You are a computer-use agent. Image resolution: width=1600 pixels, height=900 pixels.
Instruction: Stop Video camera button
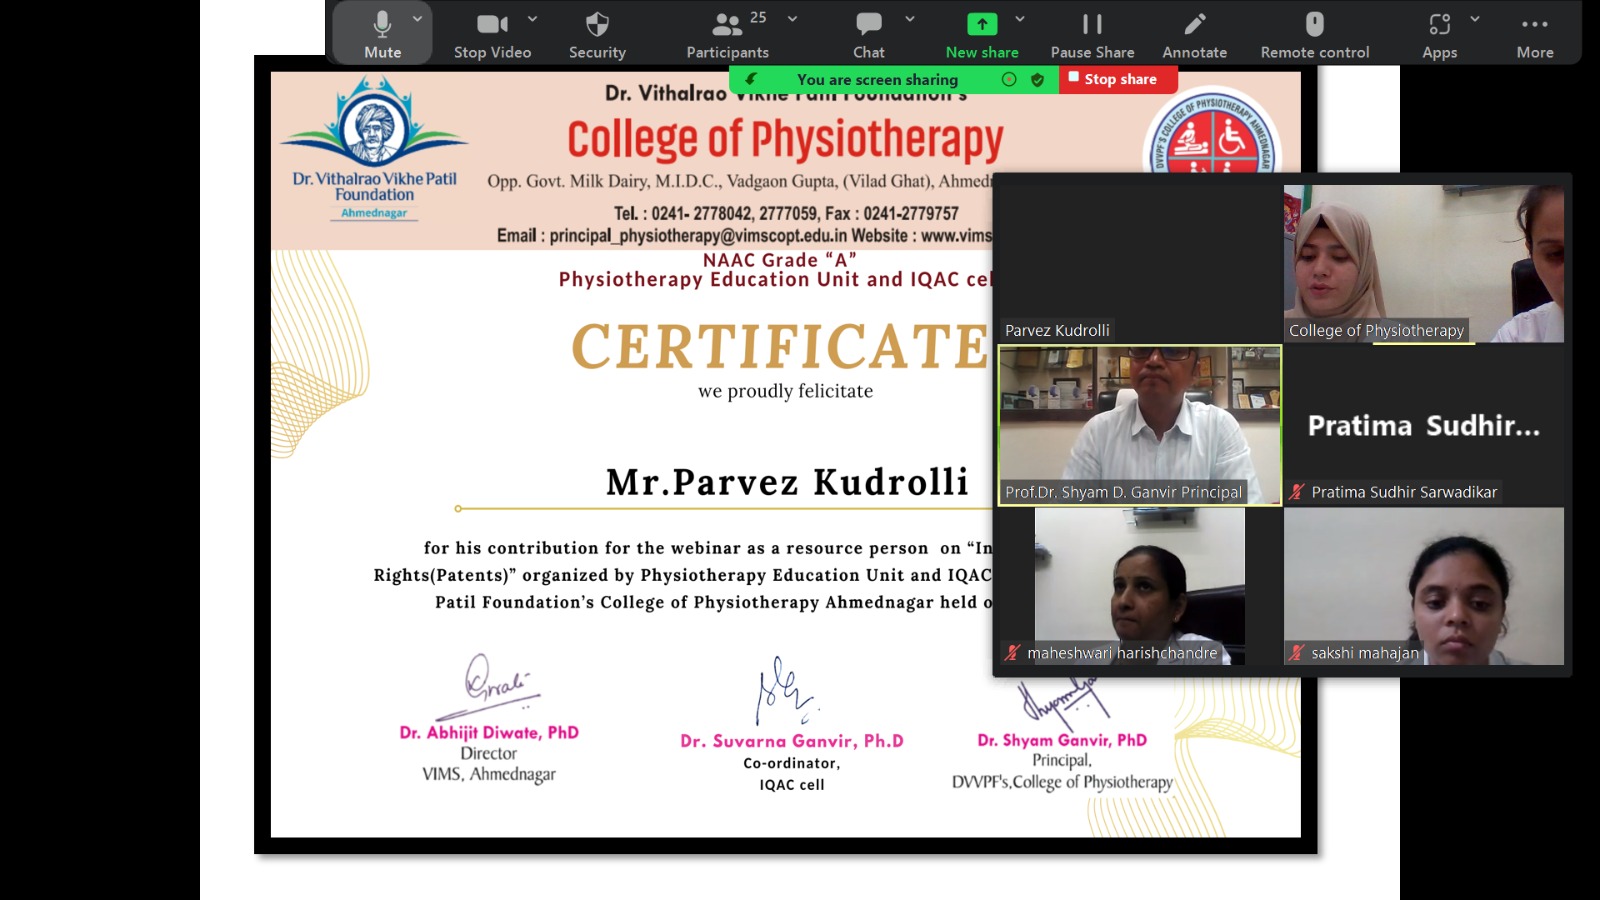click(492, 34)
